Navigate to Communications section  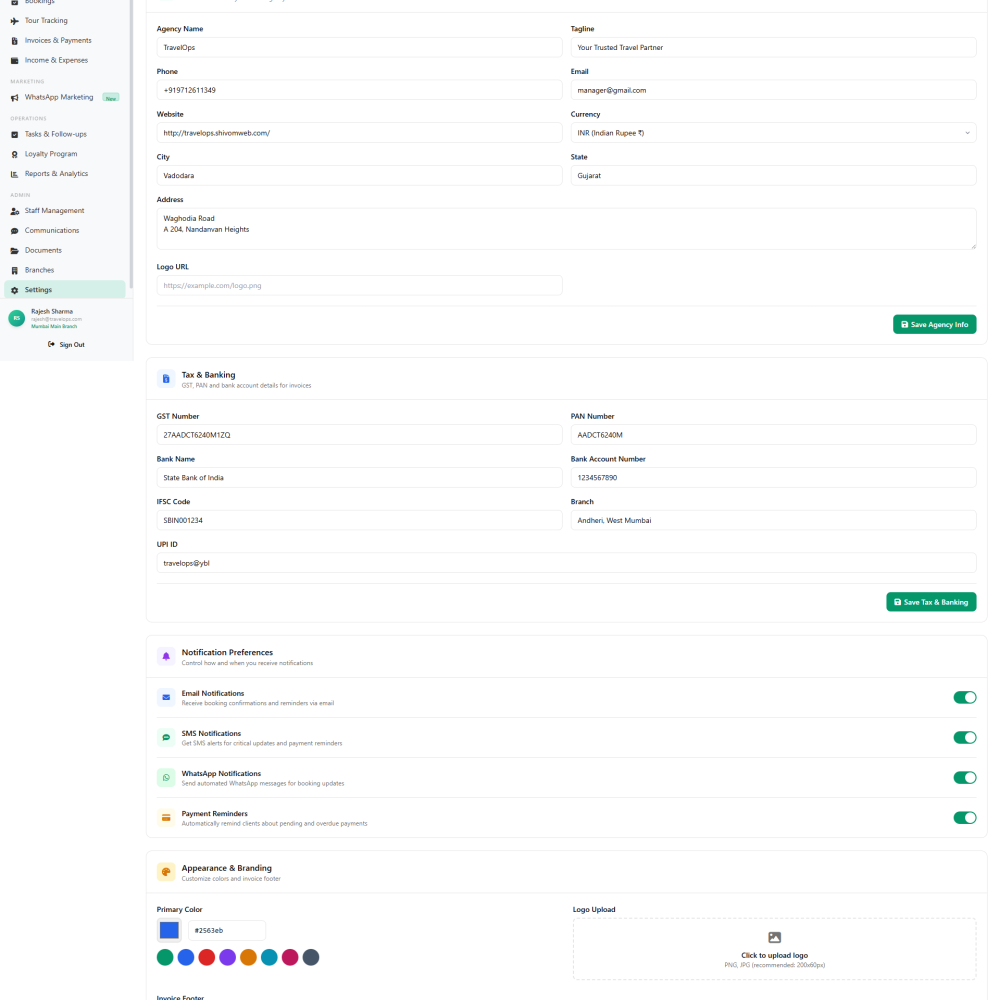click(x=64, y=231)
